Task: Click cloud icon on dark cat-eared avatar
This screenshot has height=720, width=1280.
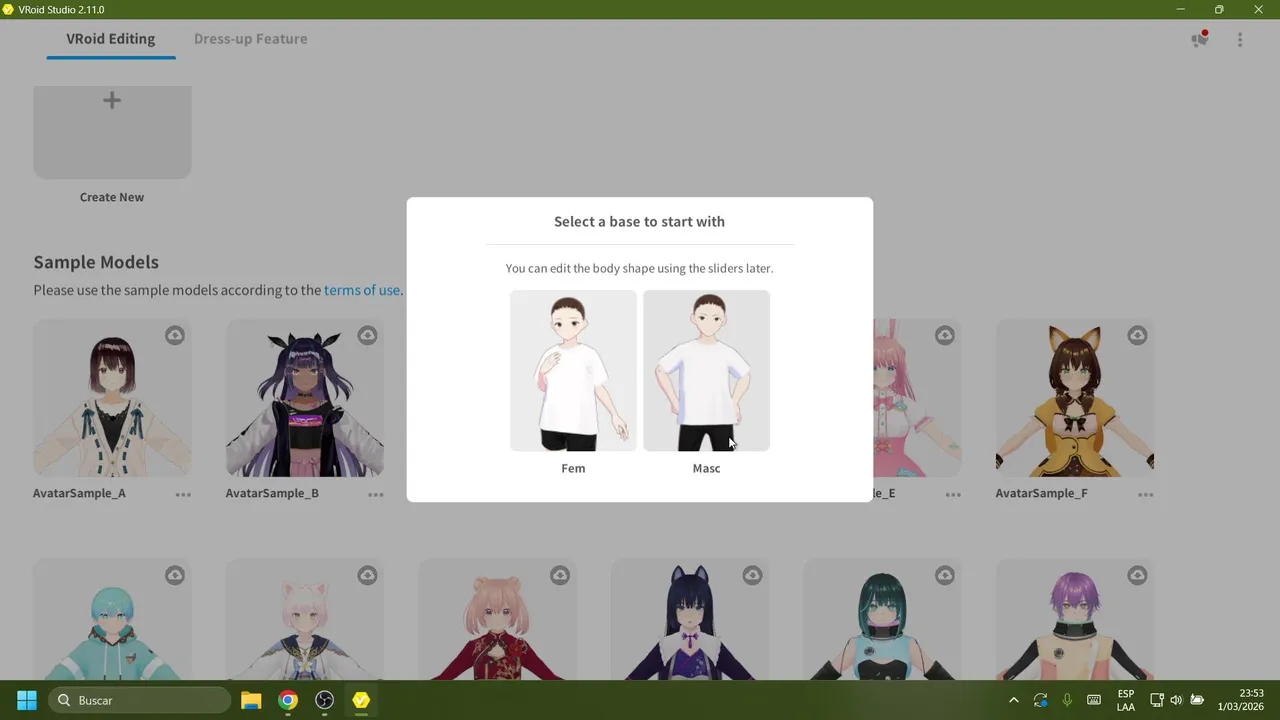Action: (x=752, y=575)
